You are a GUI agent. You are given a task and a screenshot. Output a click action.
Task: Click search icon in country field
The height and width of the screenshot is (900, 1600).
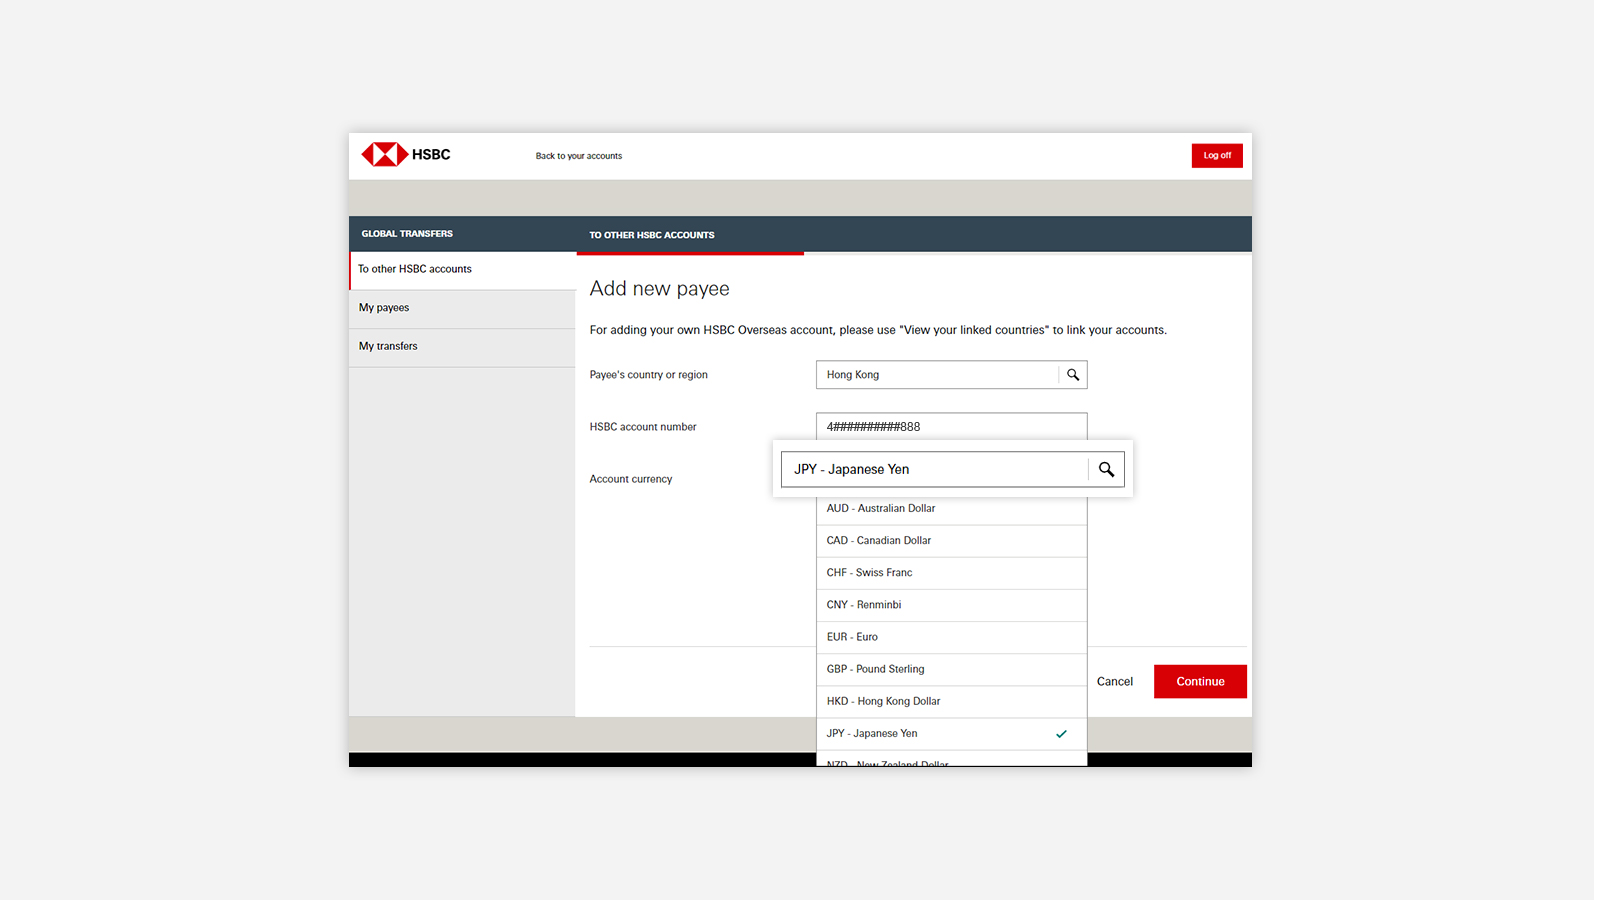[x=1073, y=375]
